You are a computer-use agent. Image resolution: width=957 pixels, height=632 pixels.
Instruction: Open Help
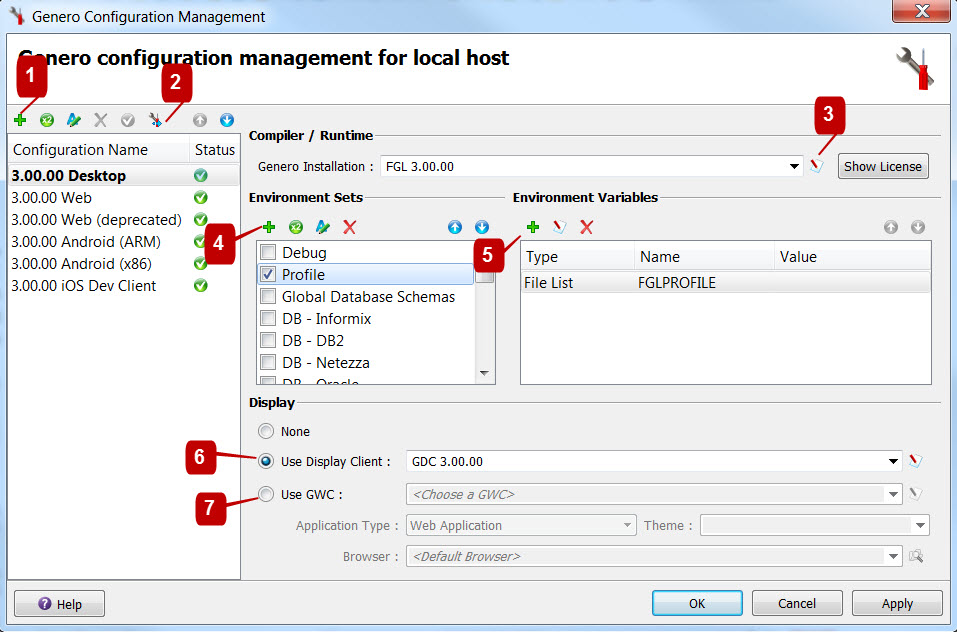click(x=60, y=604)
